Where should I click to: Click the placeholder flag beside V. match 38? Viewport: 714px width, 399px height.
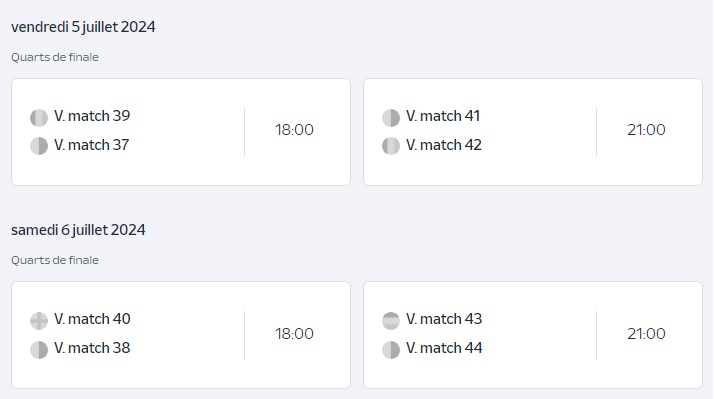point(39,350)
